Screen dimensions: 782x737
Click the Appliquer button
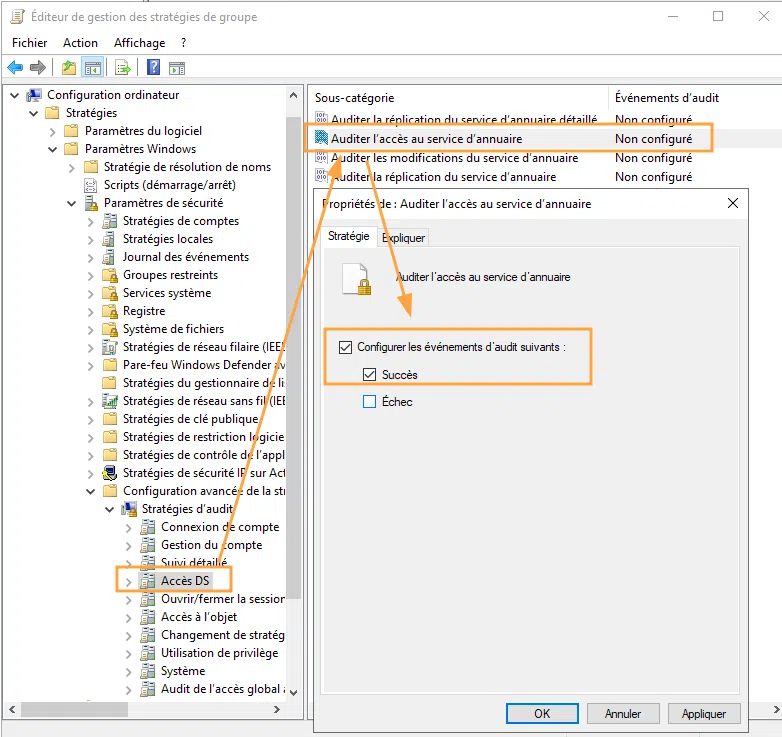[704, 714]
